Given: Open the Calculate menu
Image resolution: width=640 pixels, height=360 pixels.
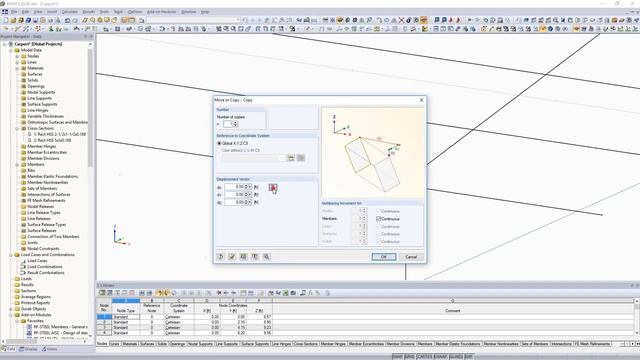Looking at the screenshot, I should [70, 12].
